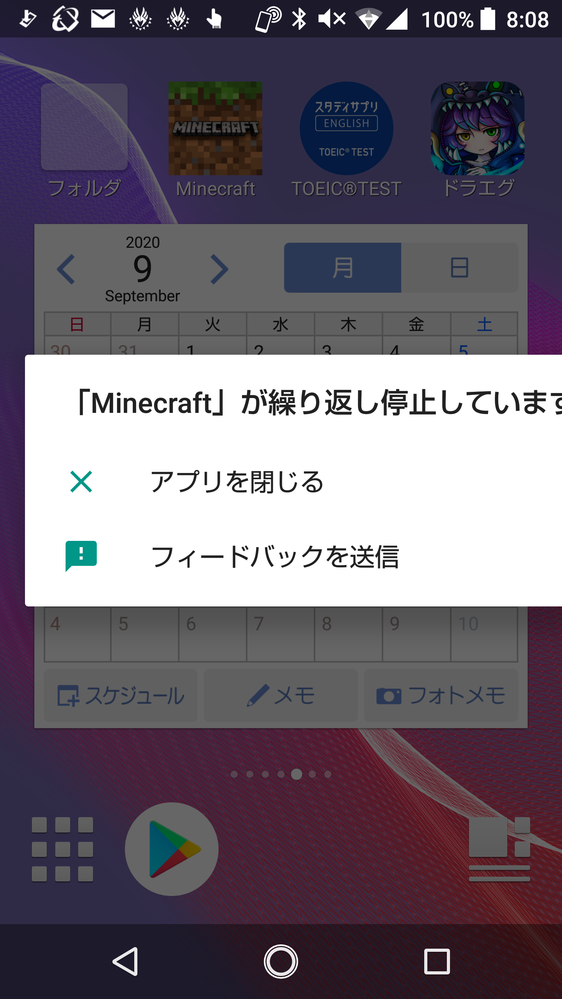This screenshot has width=562, height=999.
Task: Tap the Wi-Fi signal status icon
Action: coord(368,20)
